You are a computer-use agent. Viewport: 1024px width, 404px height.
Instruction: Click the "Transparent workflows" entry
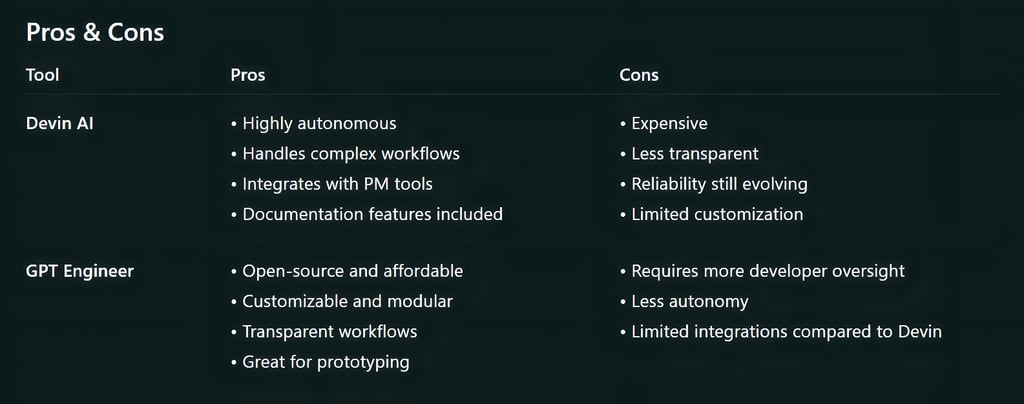tap(329, 331)
